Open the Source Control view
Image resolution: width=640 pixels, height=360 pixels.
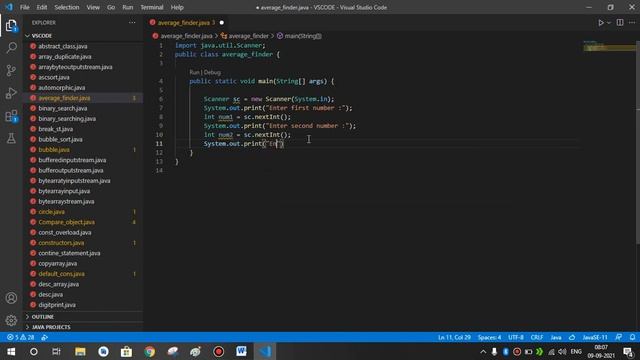[11, 70]
